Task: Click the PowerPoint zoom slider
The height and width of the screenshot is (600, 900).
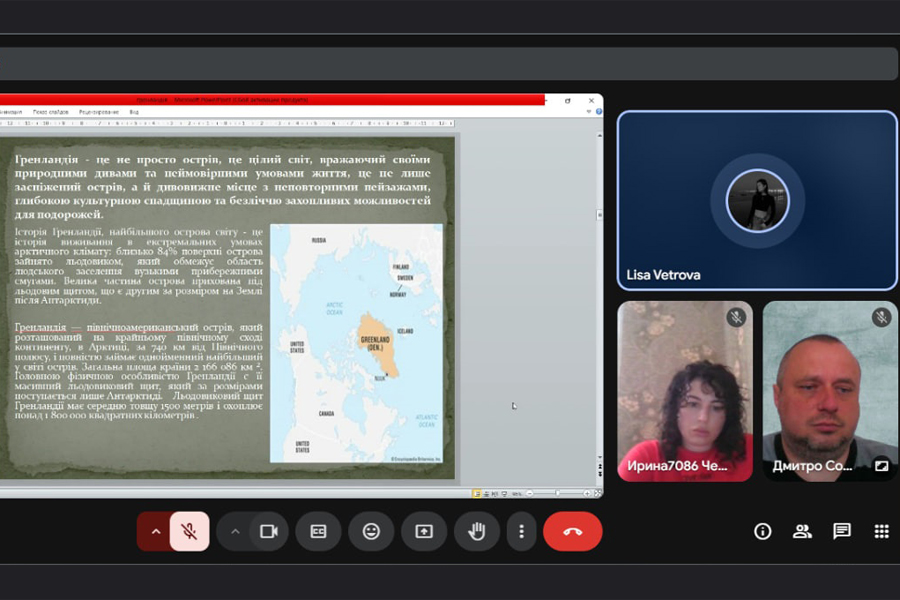Action: (x=557, y=493)
